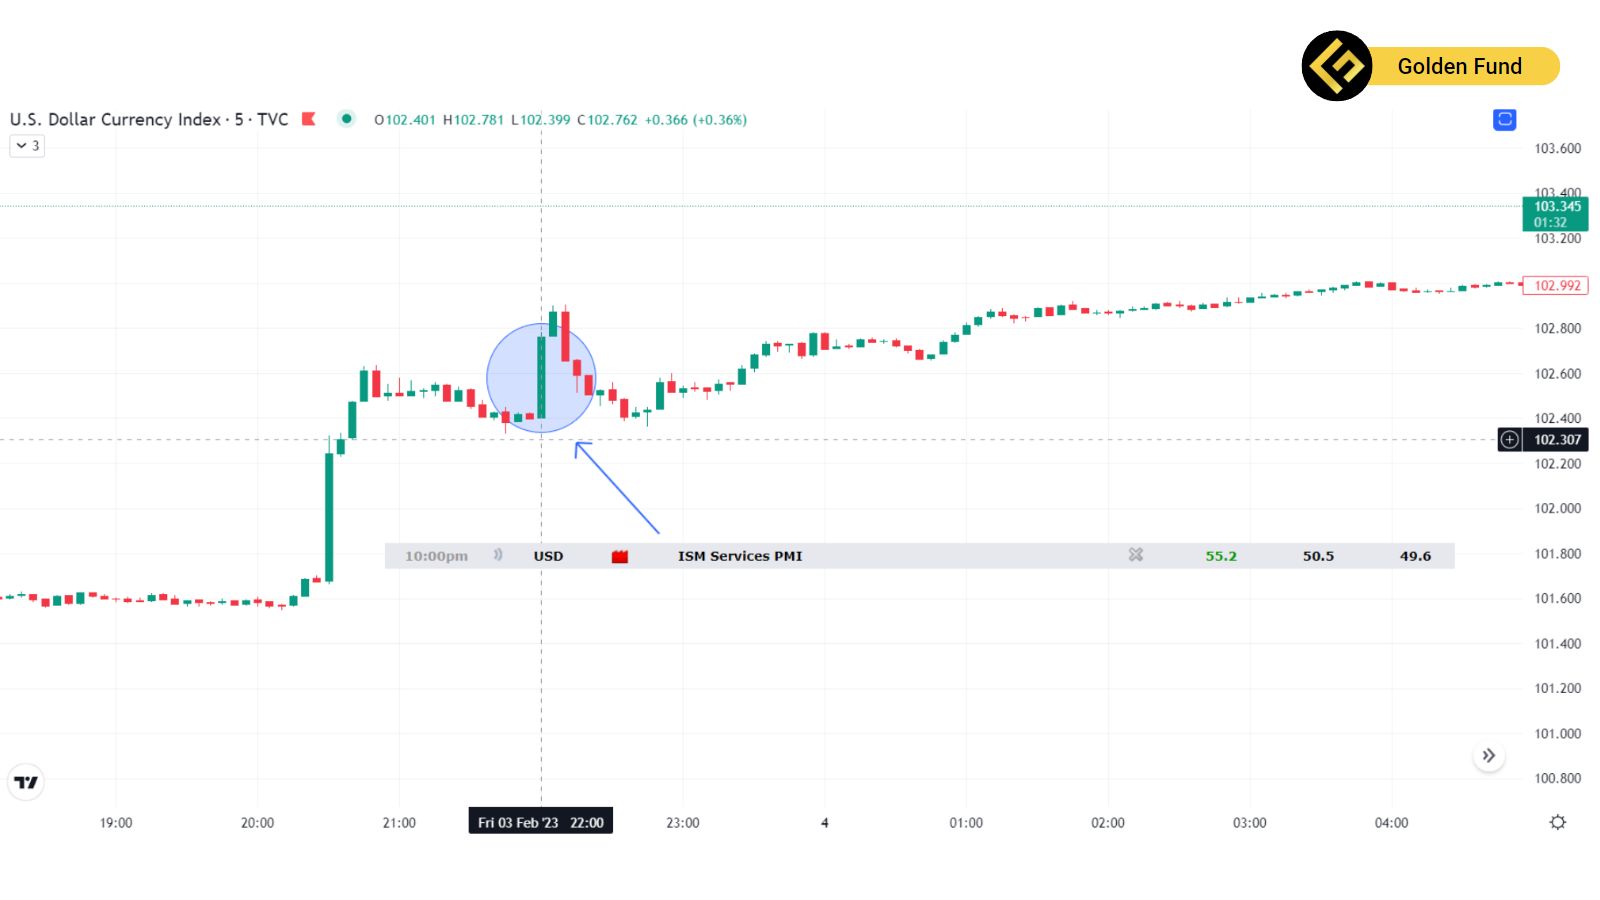Click the Golden Fund label
Viewport: 1600px width, 900px height.
coord(1459,66)
